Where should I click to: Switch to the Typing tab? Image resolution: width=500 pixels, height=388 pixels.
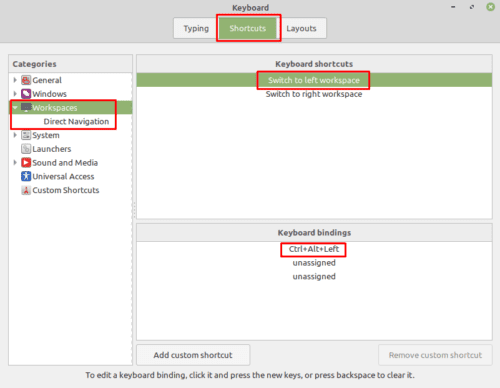(x=196, y=28)
